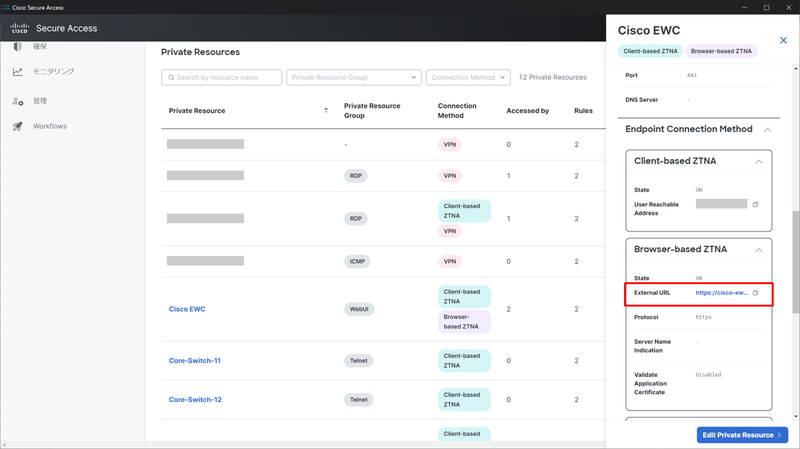Click the Browser-based ZTNA tag in Cisco EWC row
The width and height of the screenshot is (800, 449).
(464, 321)
